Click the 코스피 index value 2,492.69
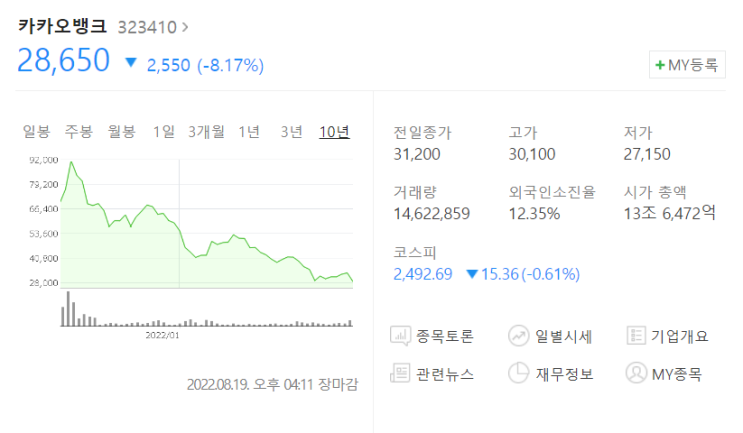Viewport: 743px width, 433px height. (x=423, y=274)
